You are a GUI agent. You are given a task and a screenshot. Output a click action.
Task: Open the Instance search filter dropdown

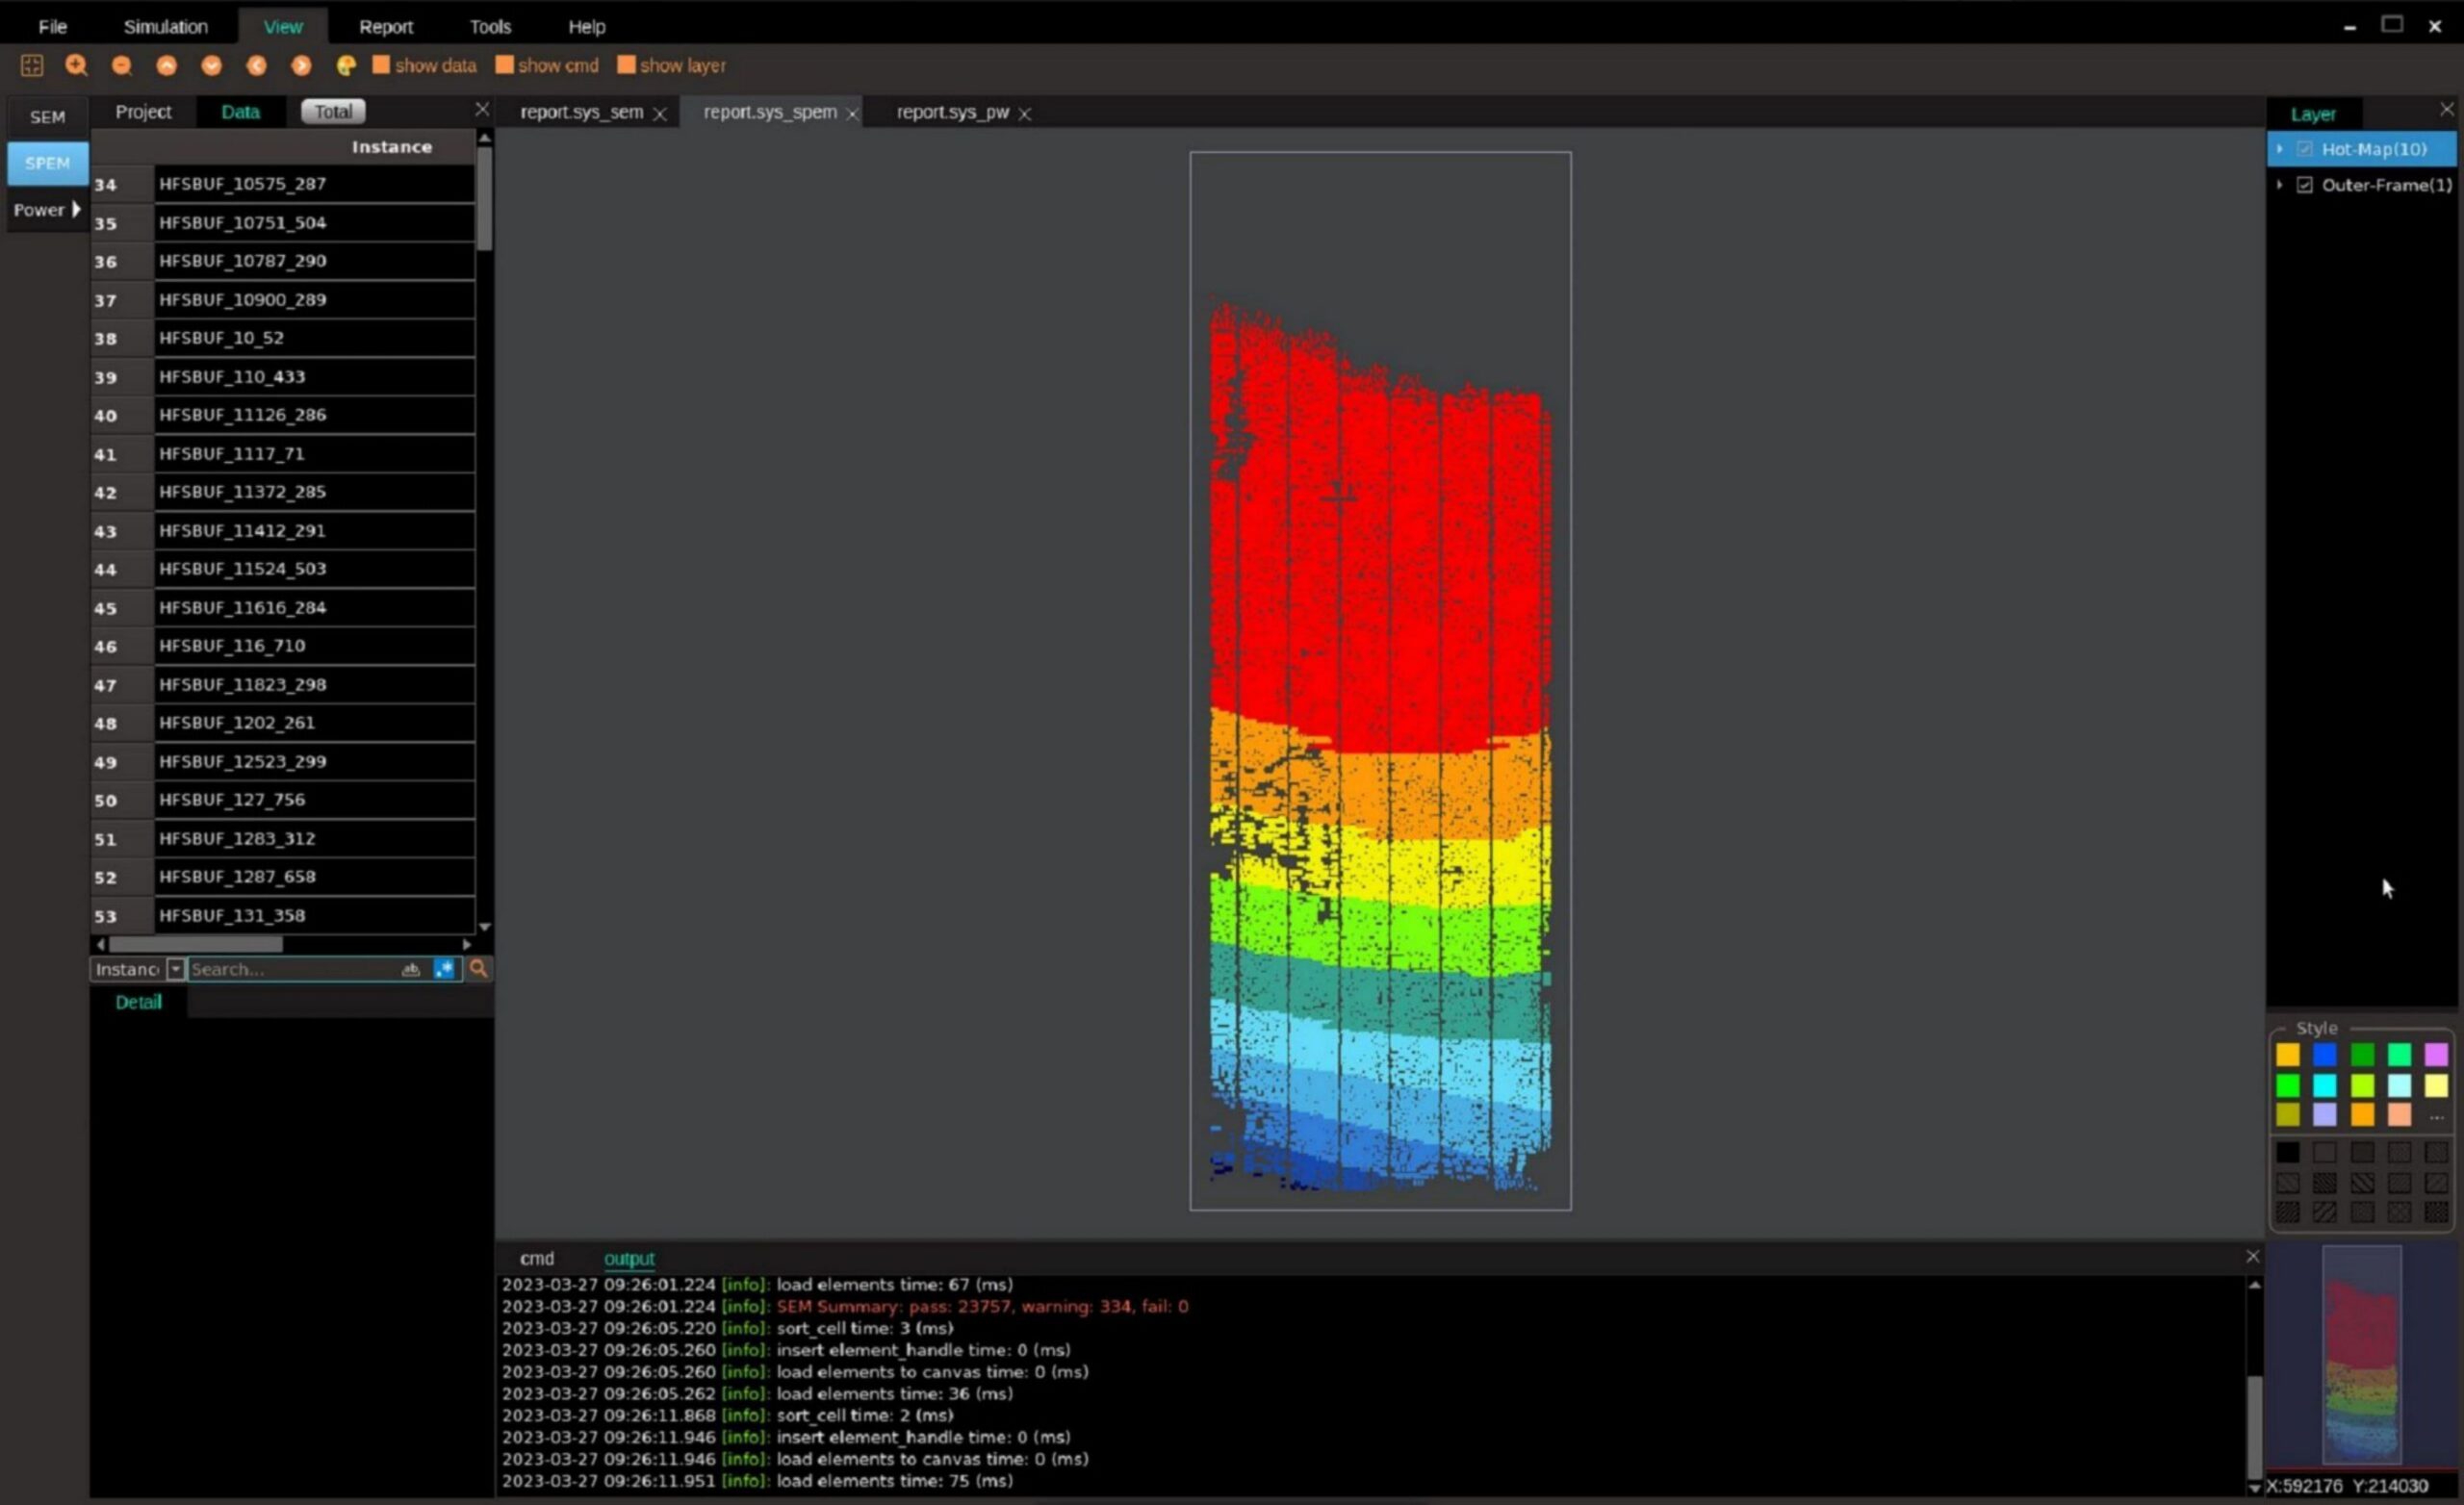coord(175,969)
